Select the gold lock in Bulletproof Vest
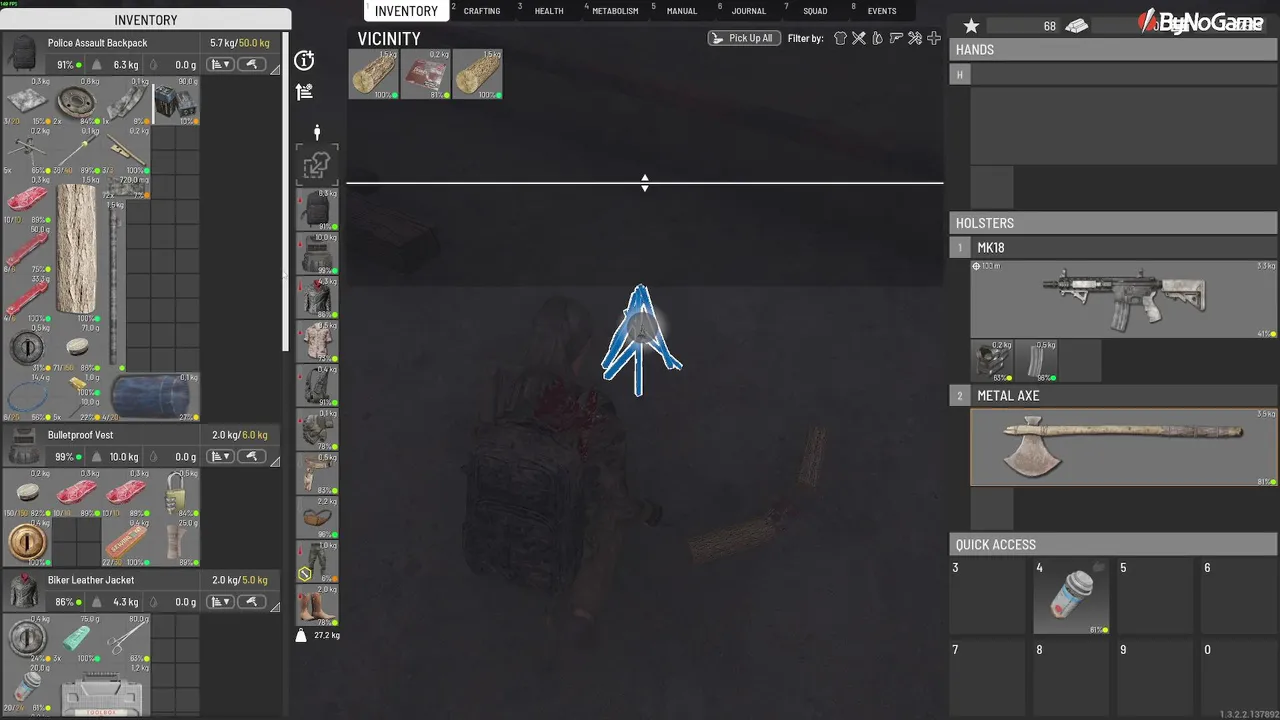The width and height of the screenshot is (1280, 720). 27,543
